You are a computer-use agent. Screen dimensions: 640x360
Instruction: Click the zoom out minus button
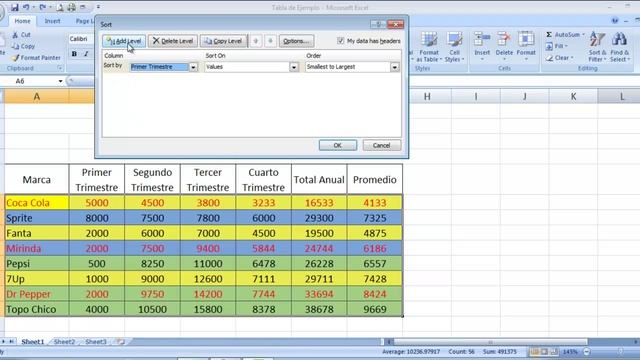[587, 351]
